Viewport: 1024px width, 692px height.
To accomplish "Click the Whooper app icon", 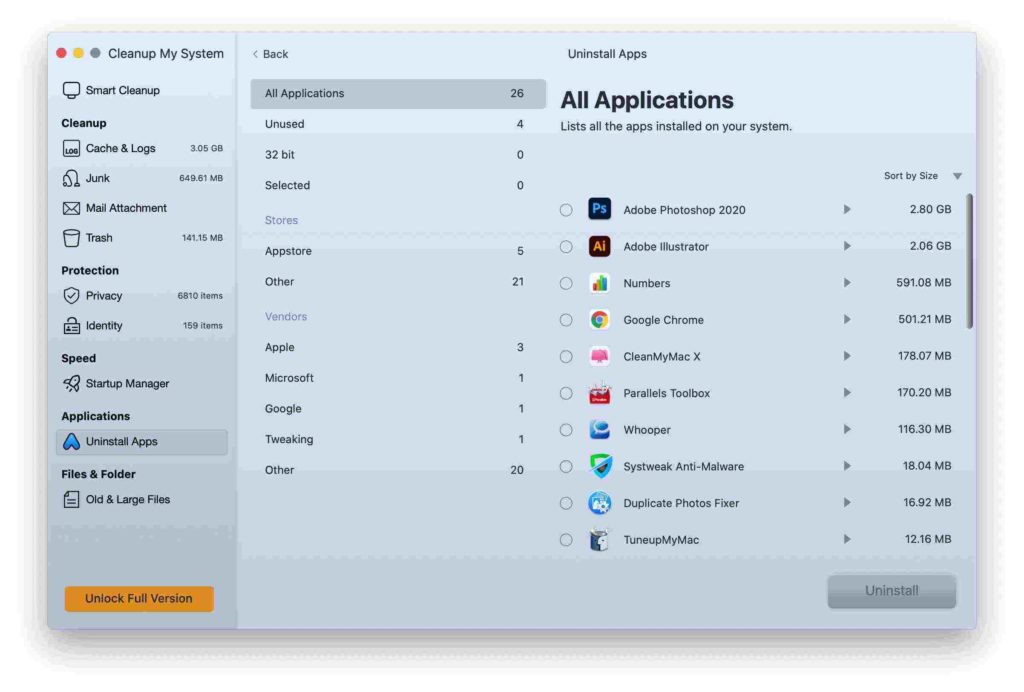I will click(x=600, y=430).
